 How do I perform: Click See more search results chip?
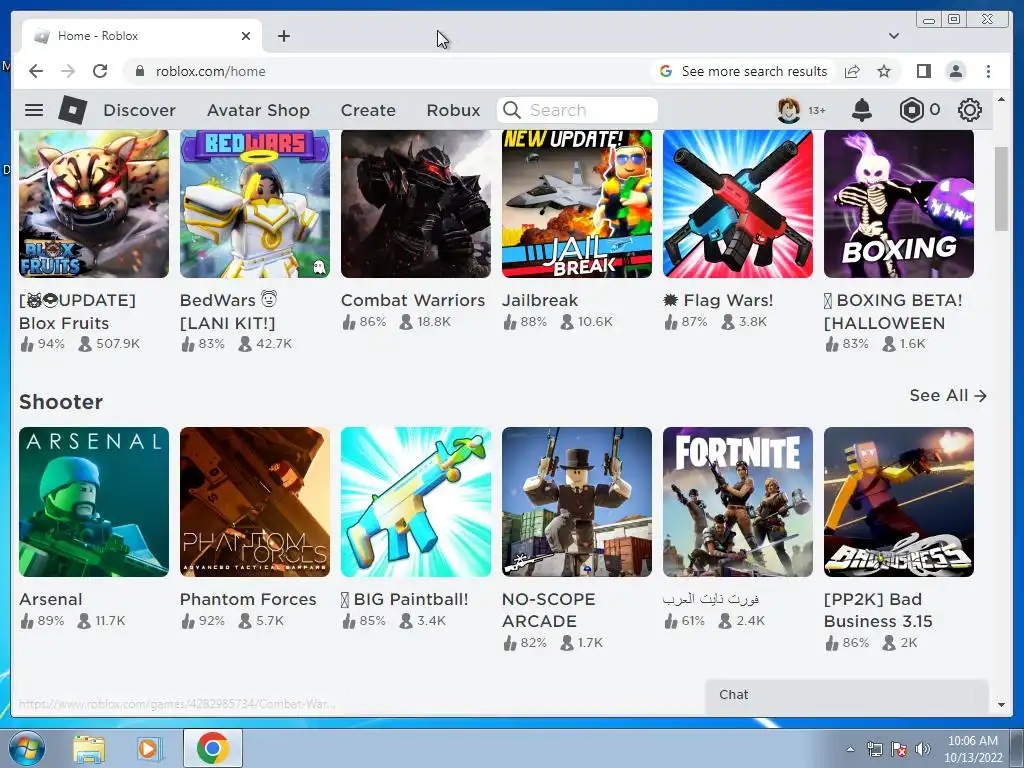[x=744, y=71]
